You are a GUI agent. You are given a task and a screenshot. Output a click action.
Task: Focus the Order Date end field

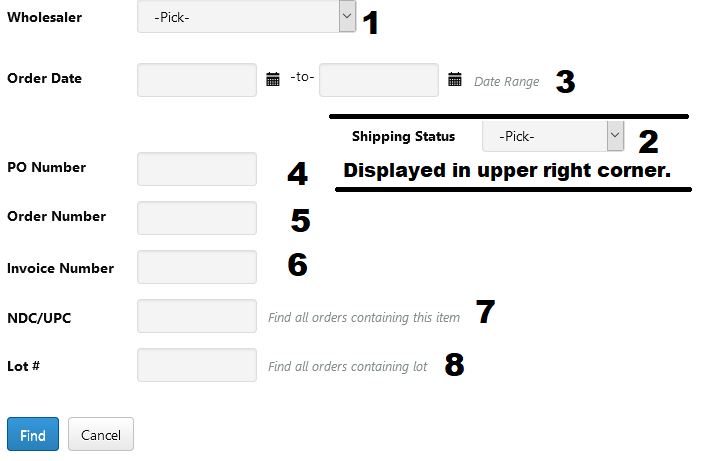tap(379, 80)
